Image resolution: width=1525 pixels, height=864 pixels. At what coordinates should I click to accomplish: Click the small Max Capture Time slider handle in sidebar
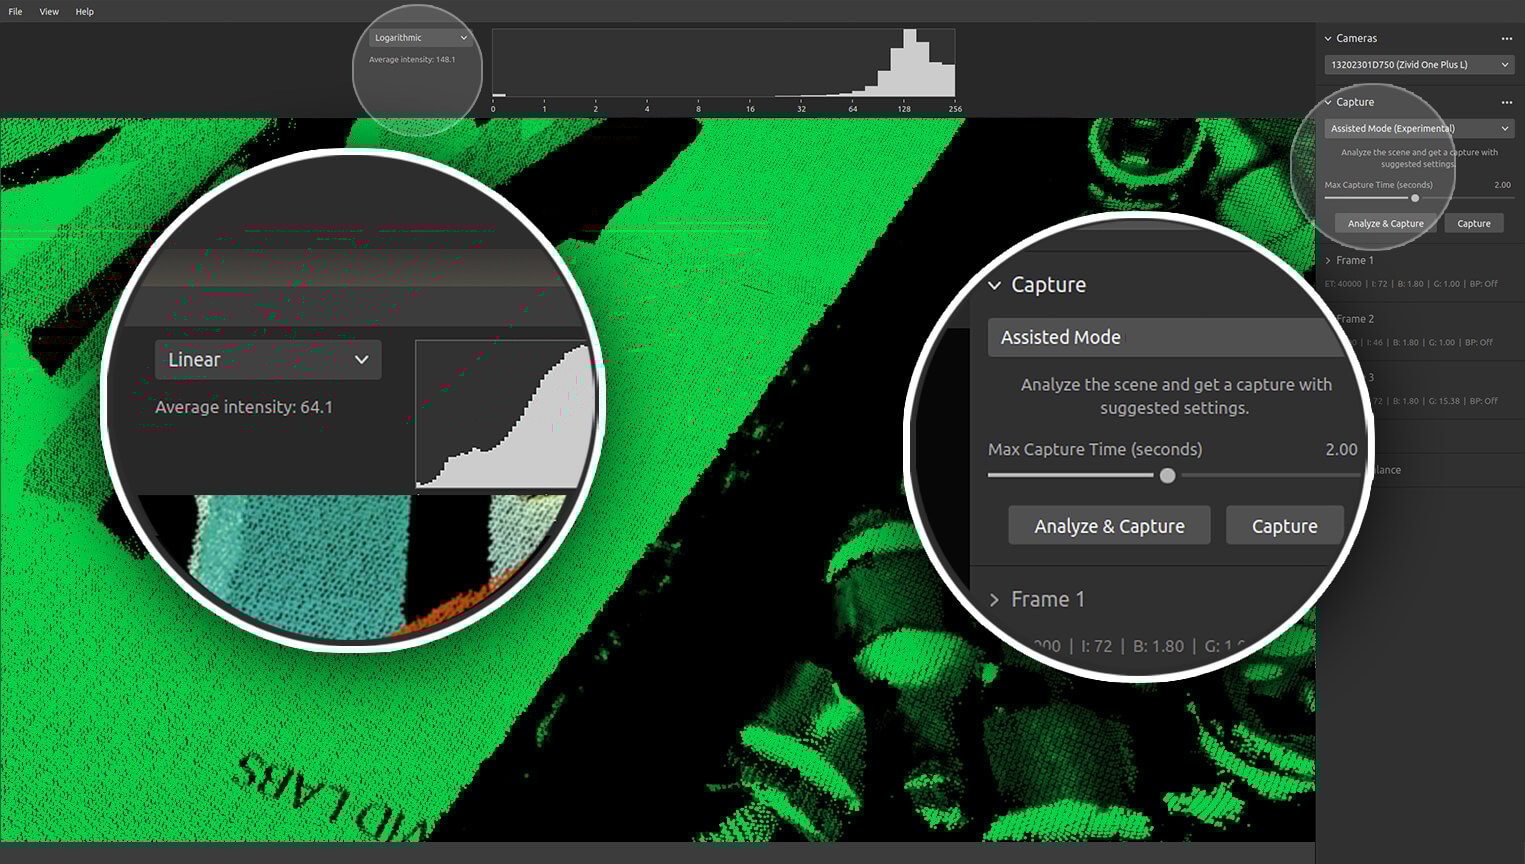1415,198
